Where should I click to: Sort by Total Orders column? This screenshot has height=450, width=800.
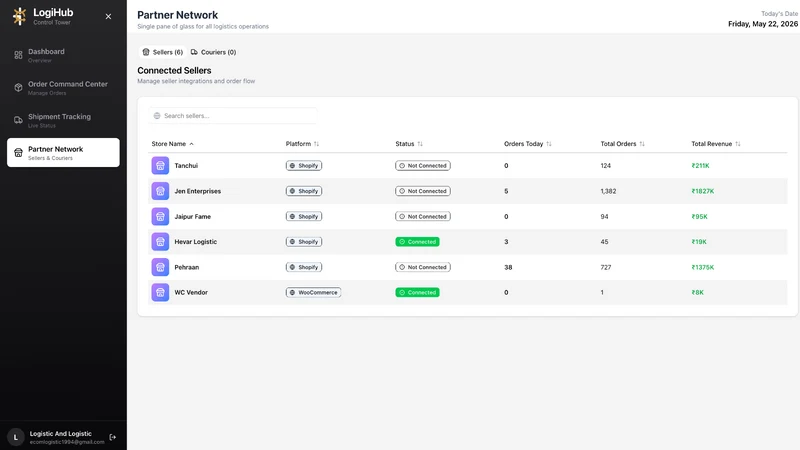click(623, 144)
